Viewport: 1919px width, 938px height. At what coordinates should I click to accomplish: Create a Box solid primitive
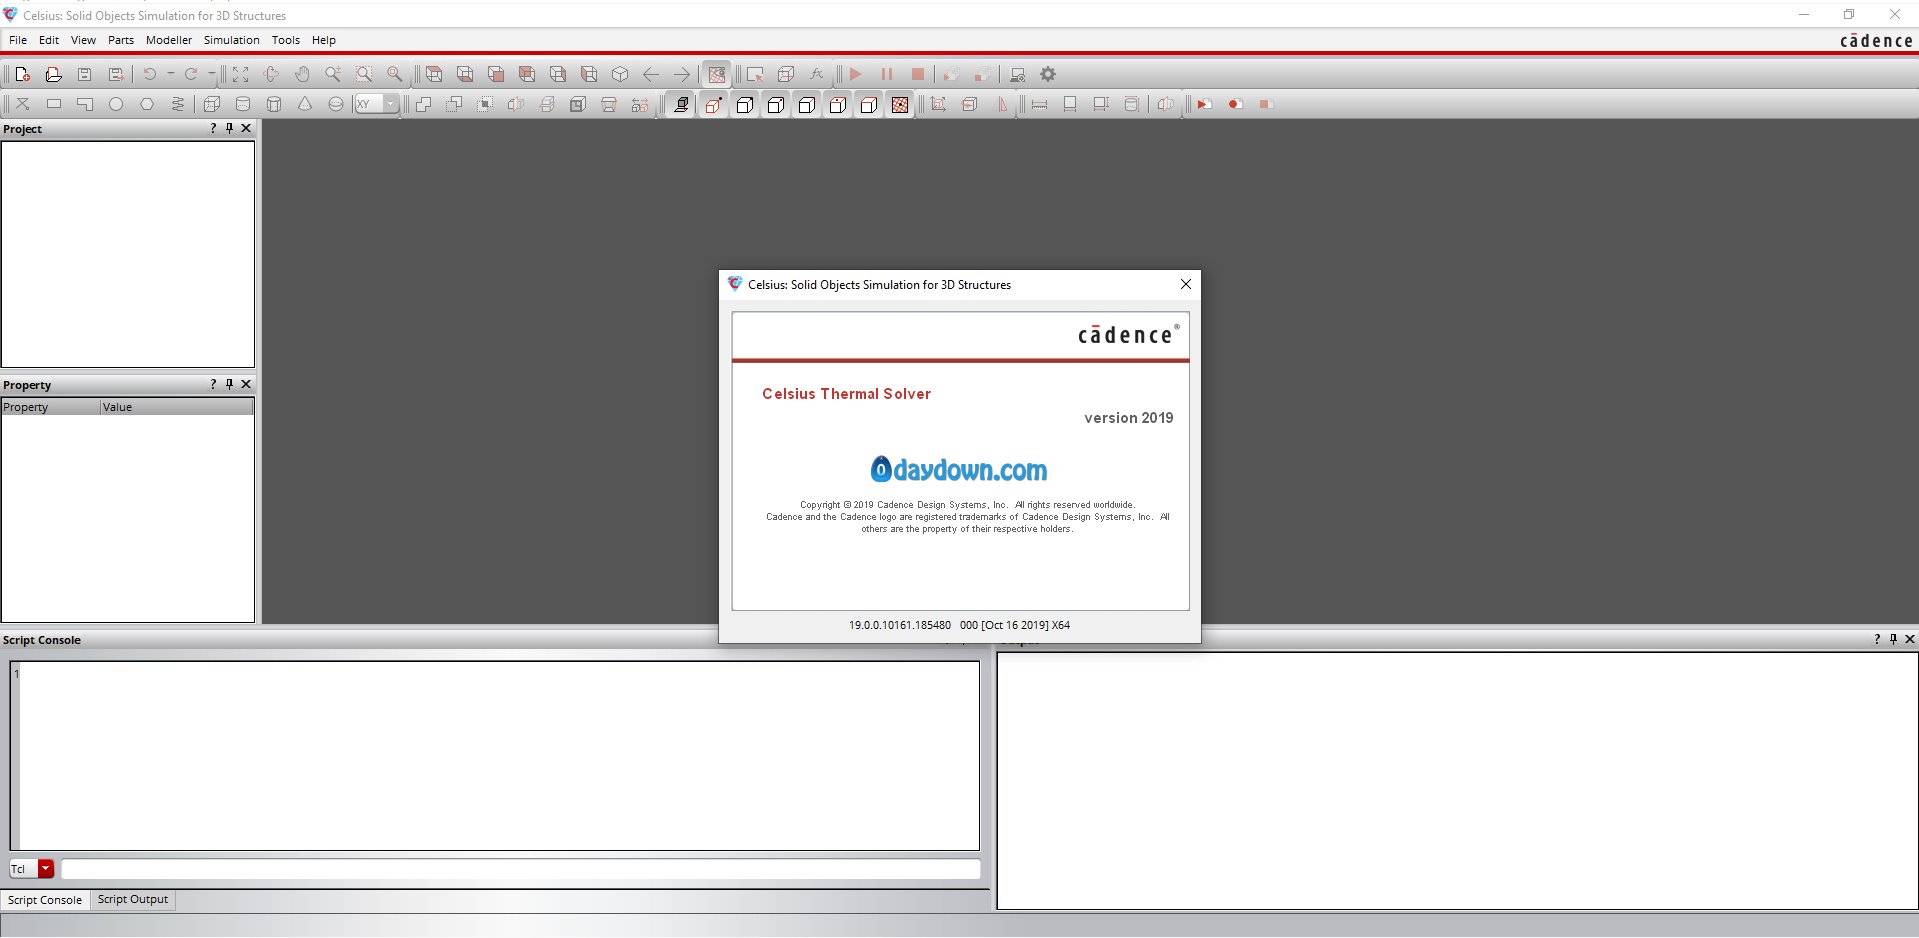212,104
